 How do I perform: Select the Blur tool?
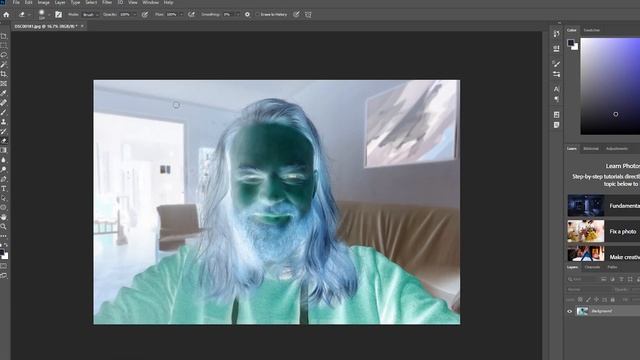[x=4, y=160]
